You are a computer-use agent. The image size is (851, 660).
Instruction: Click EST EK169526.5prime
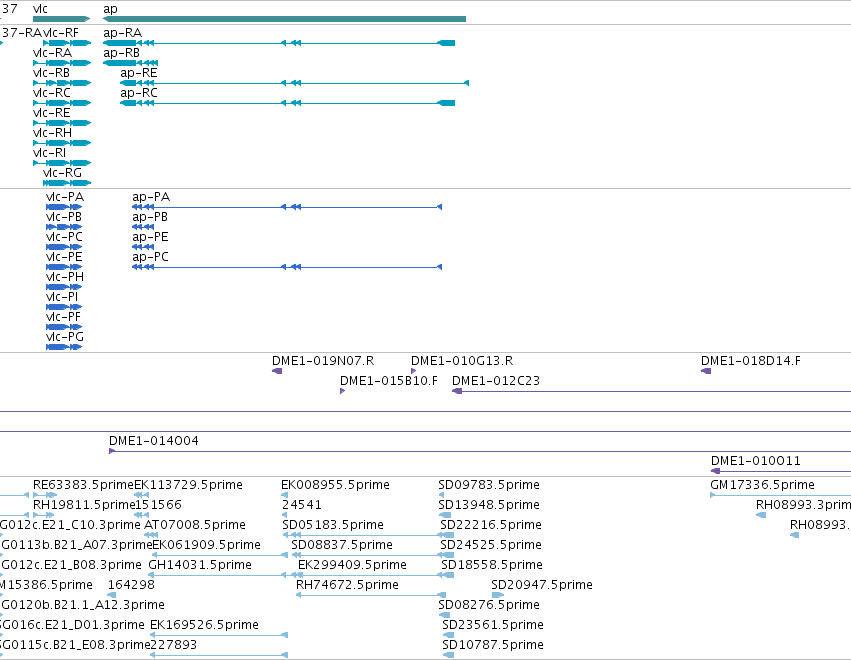coord(204,625)
